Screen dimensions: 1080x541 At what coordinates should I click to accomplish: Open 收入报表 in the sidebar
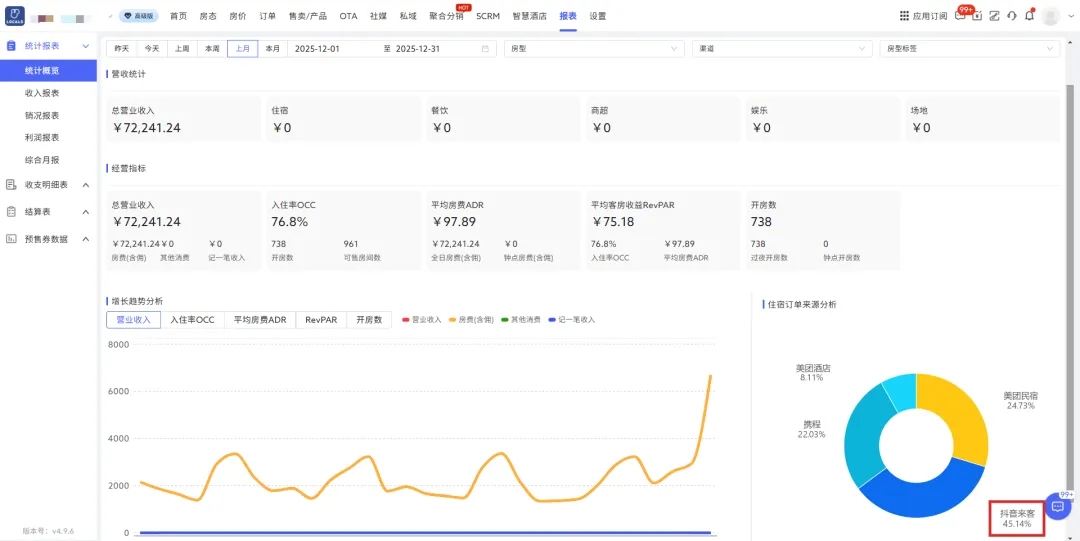click(x=42, y=93)
